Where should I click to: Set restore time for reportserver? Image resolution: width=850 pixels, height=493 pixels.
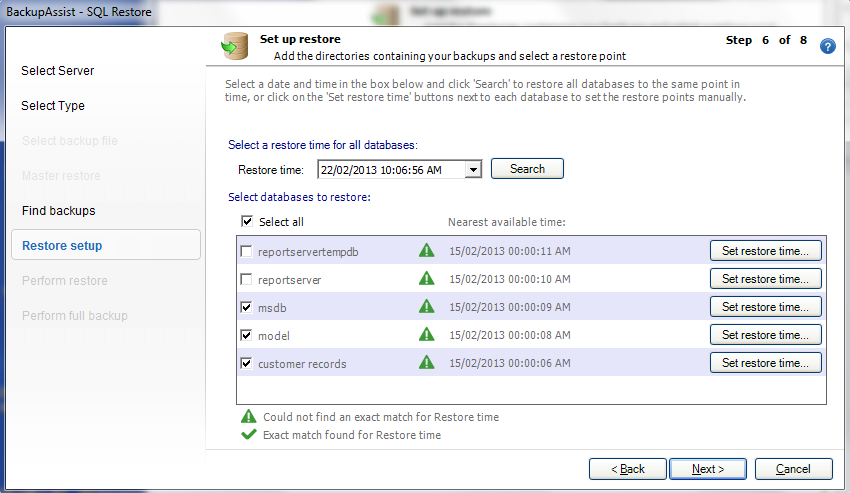(765, 279)
